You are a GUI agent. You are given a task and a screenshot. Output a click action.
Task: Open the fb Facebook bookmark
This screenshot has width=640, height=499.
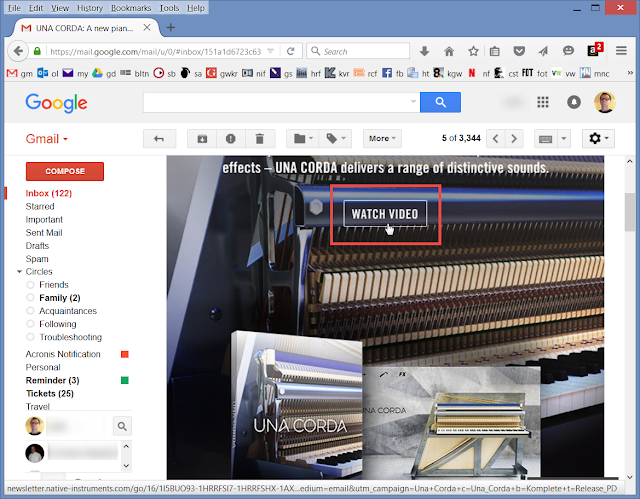[x=393, y=73]
